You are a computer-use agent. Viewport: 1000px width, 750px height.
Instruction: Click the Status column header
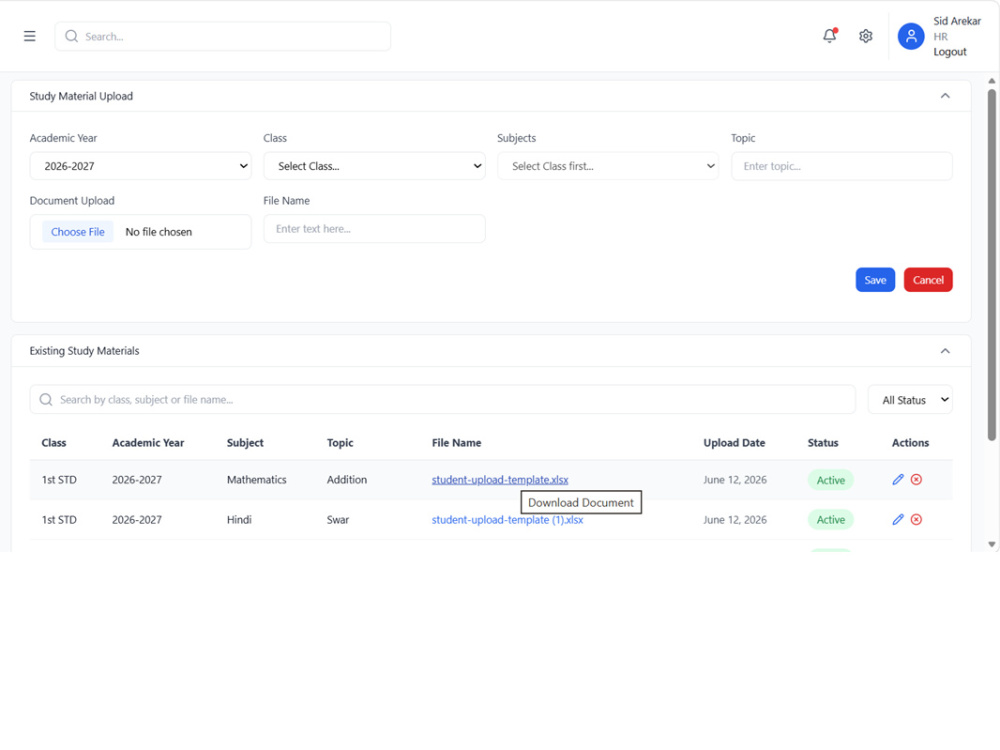[823, 443]
